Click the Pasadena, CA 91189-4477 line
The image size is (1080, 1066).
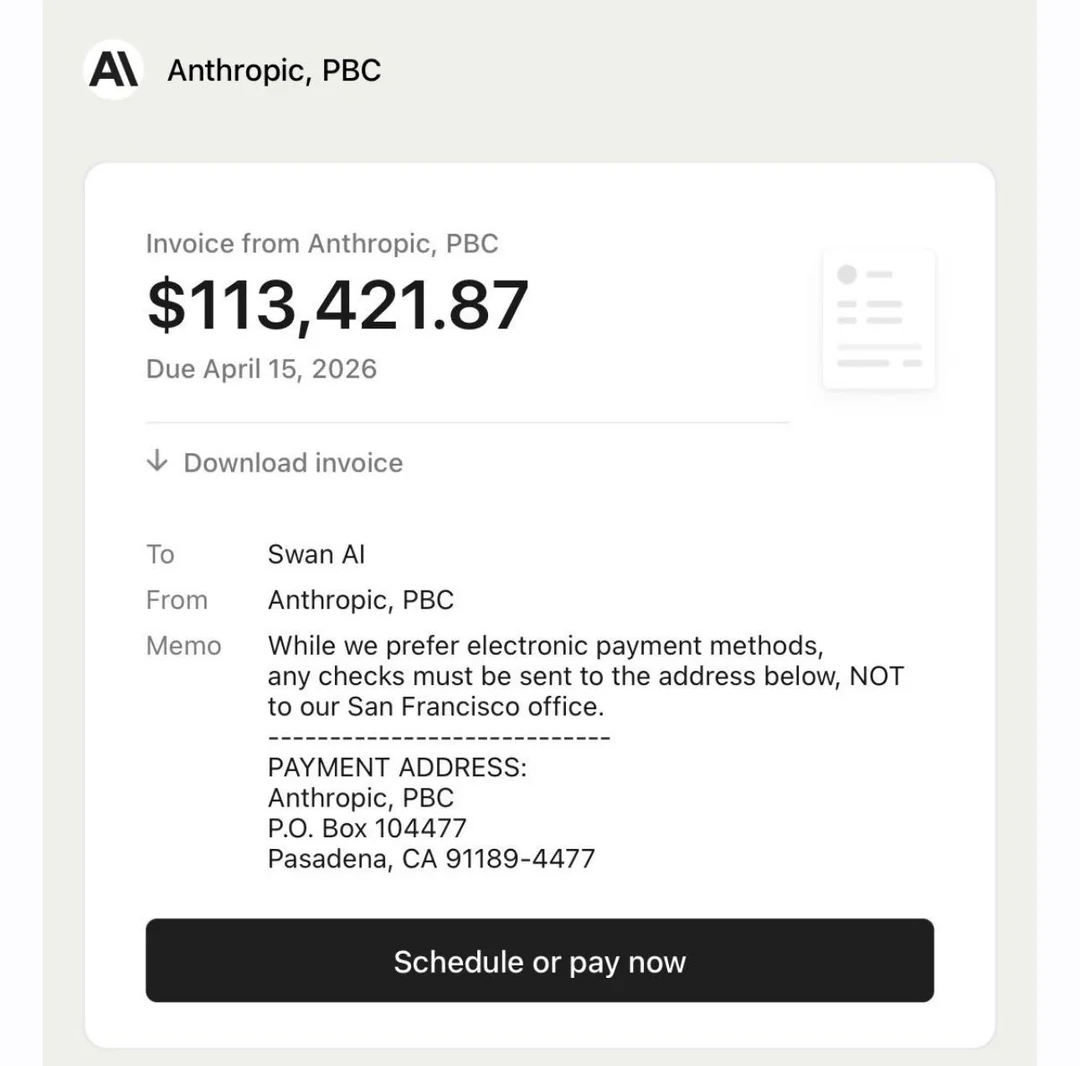[431, 859]
